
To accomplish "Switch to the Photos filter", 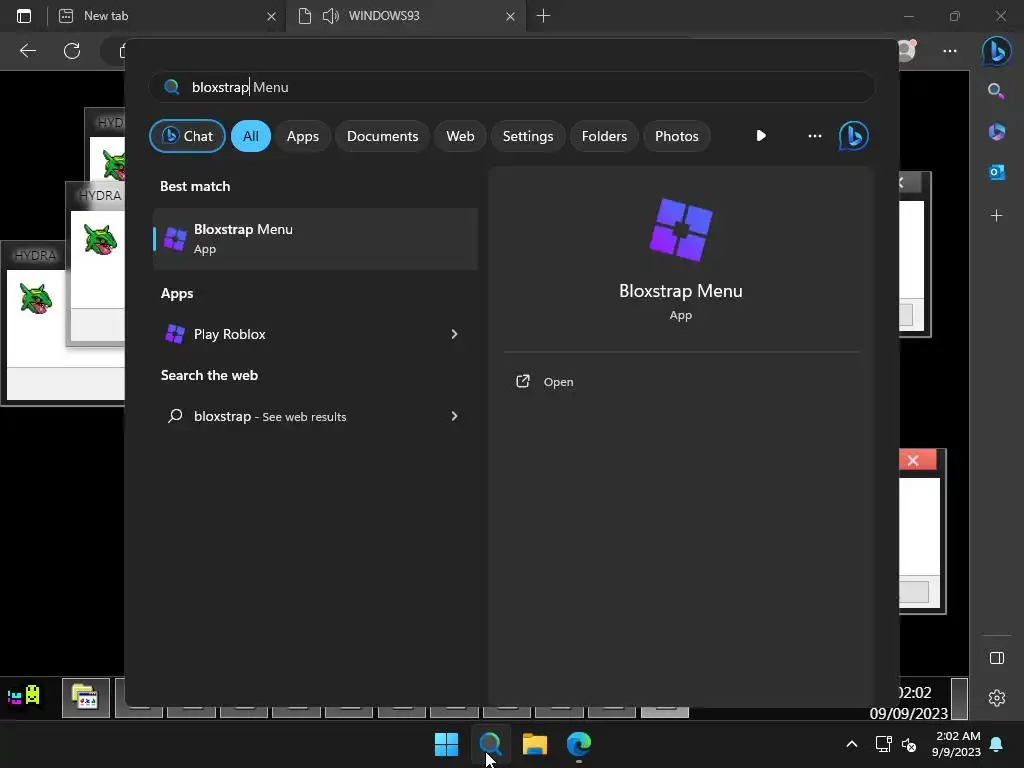I will [x=677, y=136].
